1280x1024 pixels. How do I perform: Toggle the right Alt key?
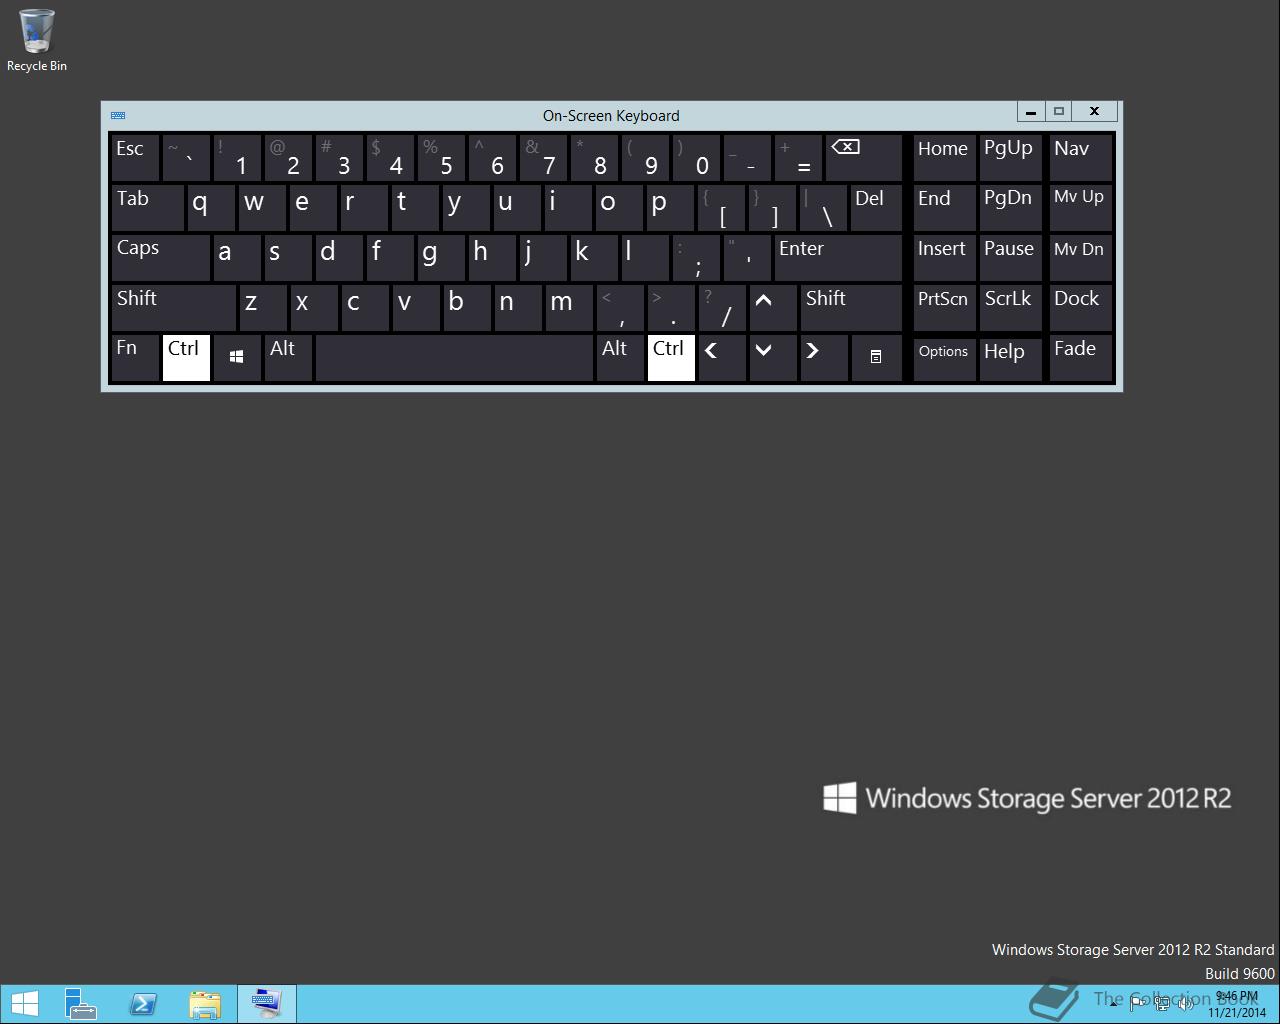click(x=620, y=358)
